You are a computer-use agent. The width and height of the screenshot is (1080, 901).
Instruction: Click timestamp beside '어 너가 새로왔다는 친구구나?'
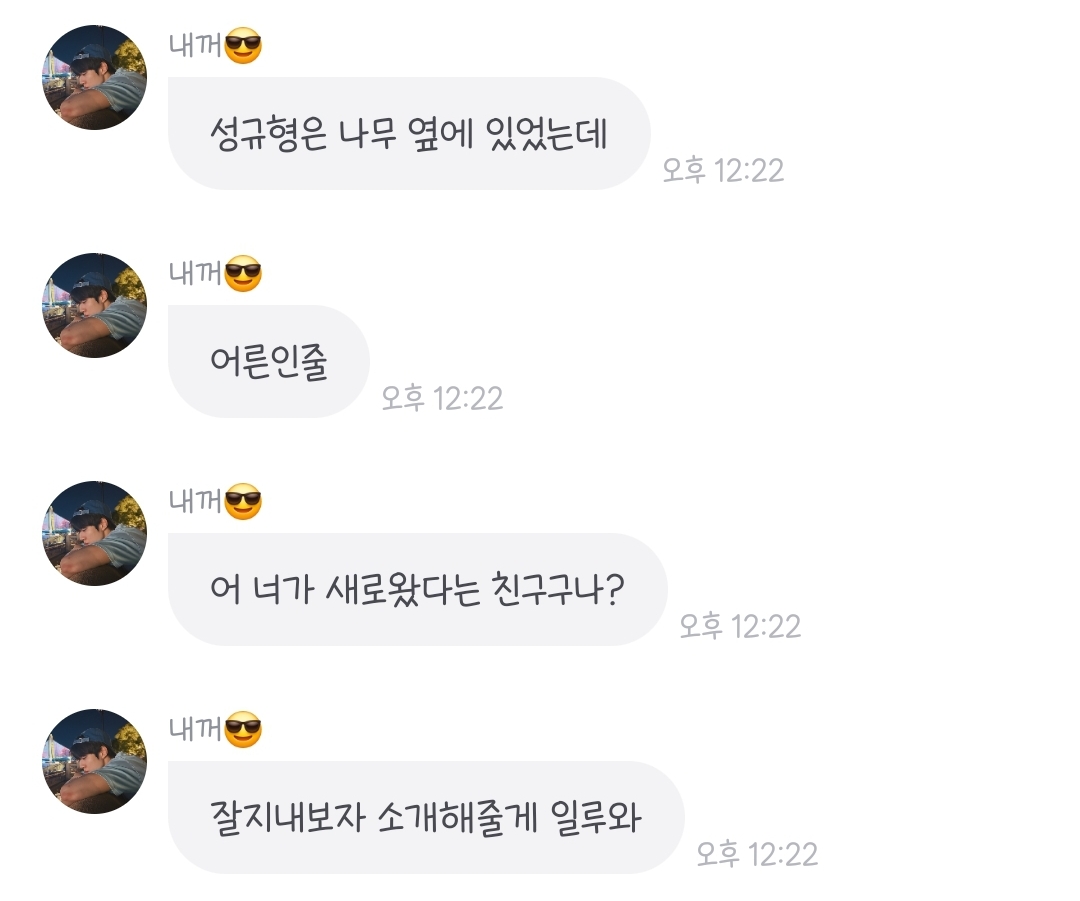(740, 626)
